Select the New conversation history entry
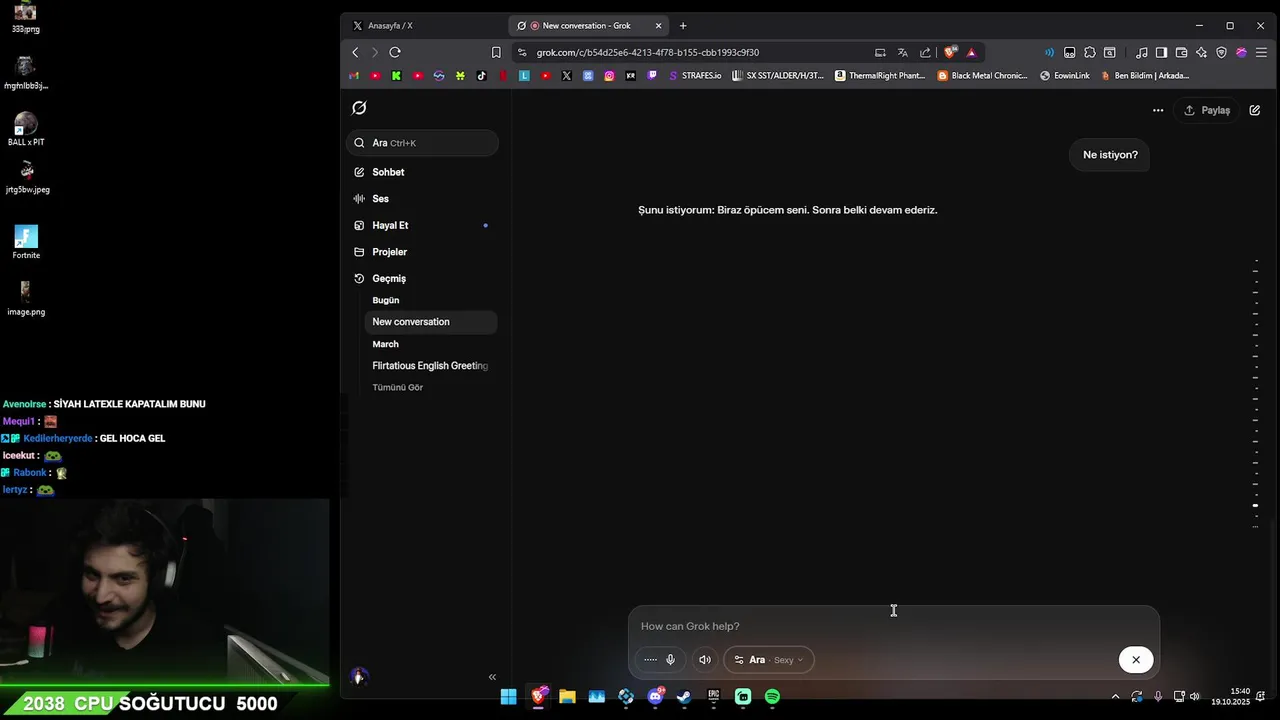This screenshot has height=720, width=1280. pos(431,322)
